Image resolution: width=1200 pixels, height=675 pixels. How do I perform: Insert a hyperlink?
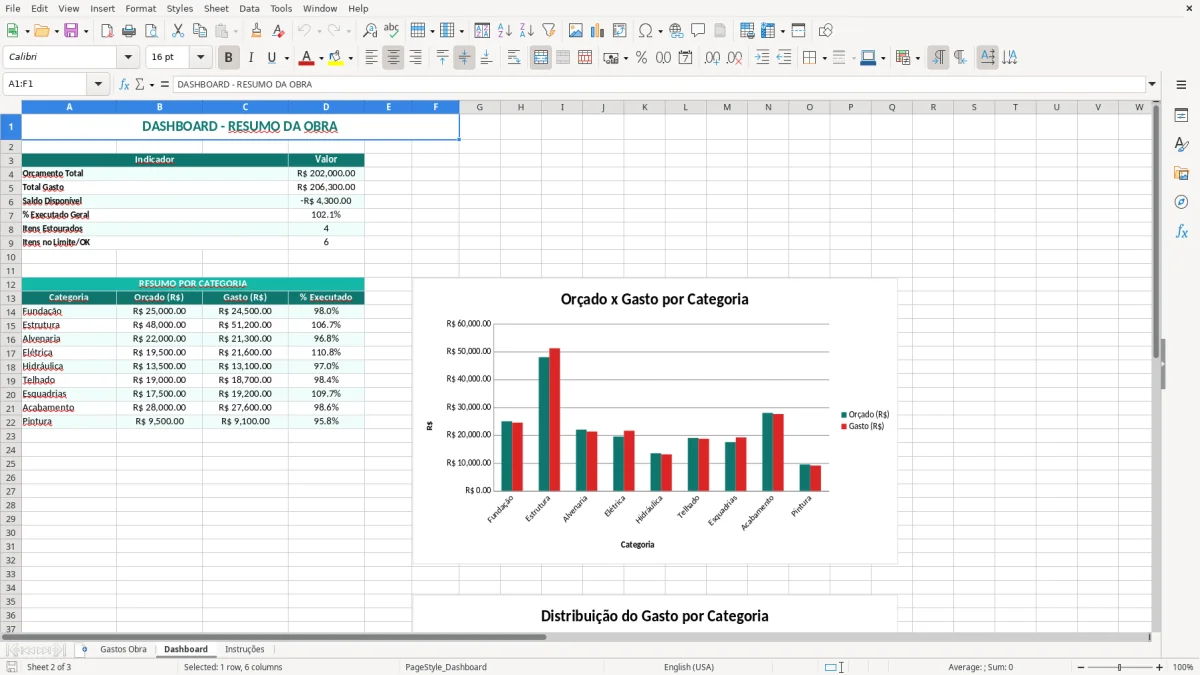pyautogui.click(x=677, y=31)
